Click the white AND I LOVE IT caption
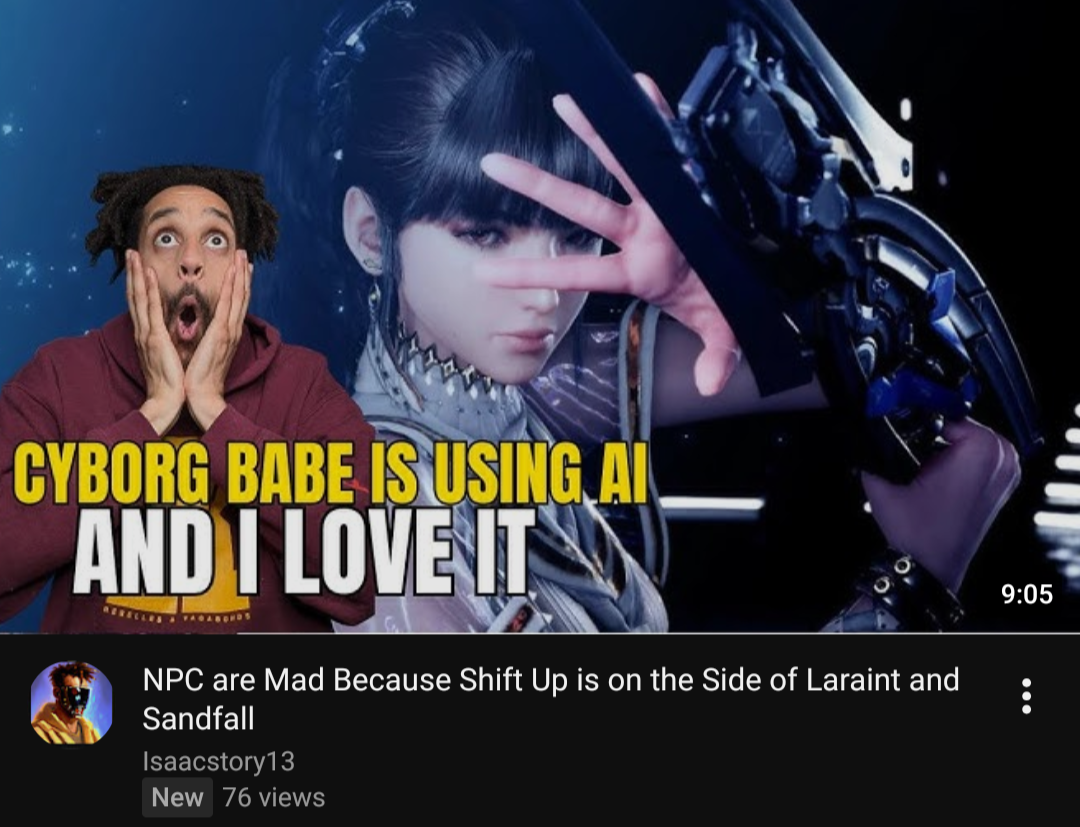1080x827 pixels. pos(304,553)
